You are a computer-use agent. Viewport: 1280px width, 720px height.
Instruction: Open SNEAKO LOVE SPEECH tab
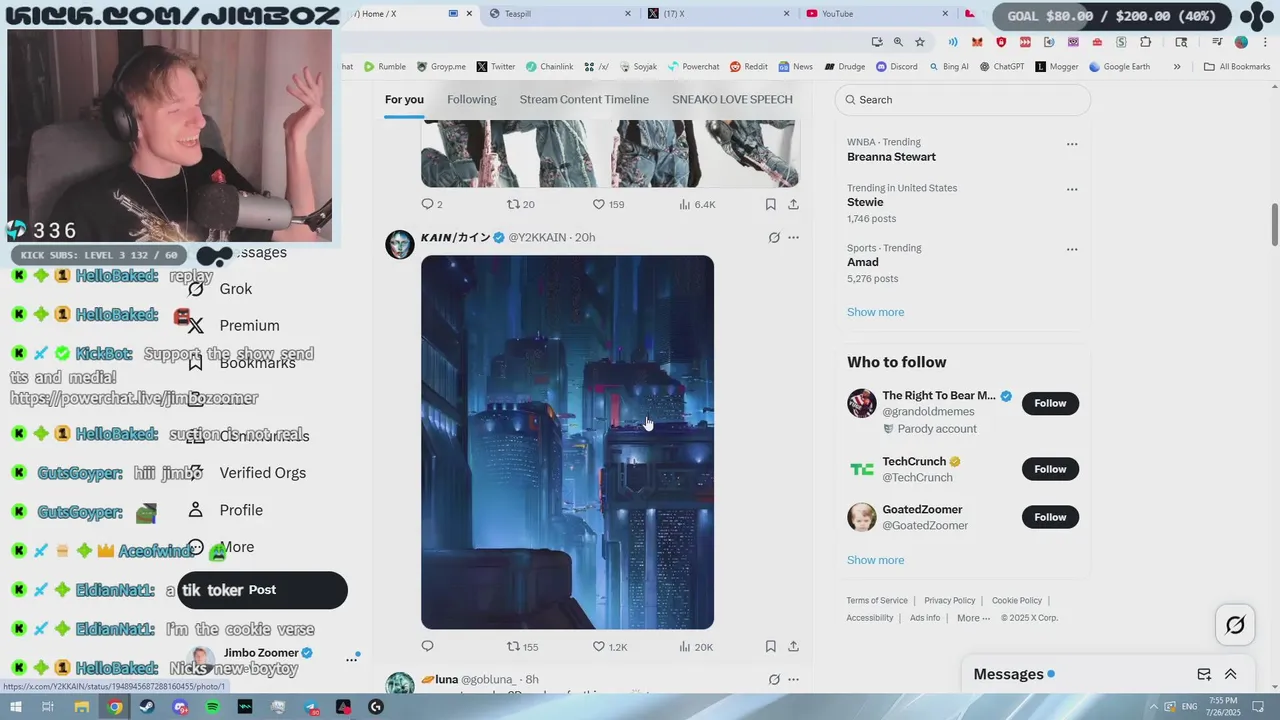click(x=732, y=99)
